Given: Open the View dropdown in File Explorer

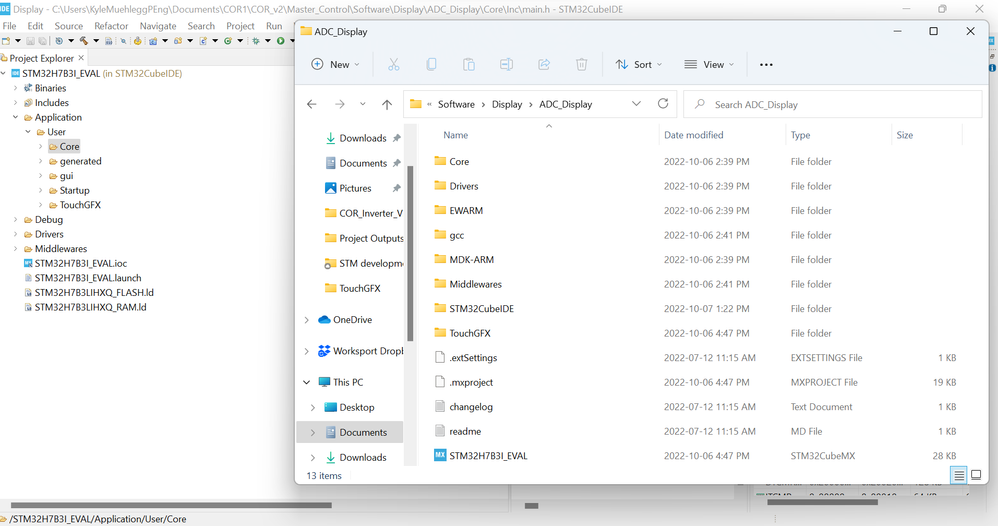Looking at the screenshot, I should coord(709,64).
